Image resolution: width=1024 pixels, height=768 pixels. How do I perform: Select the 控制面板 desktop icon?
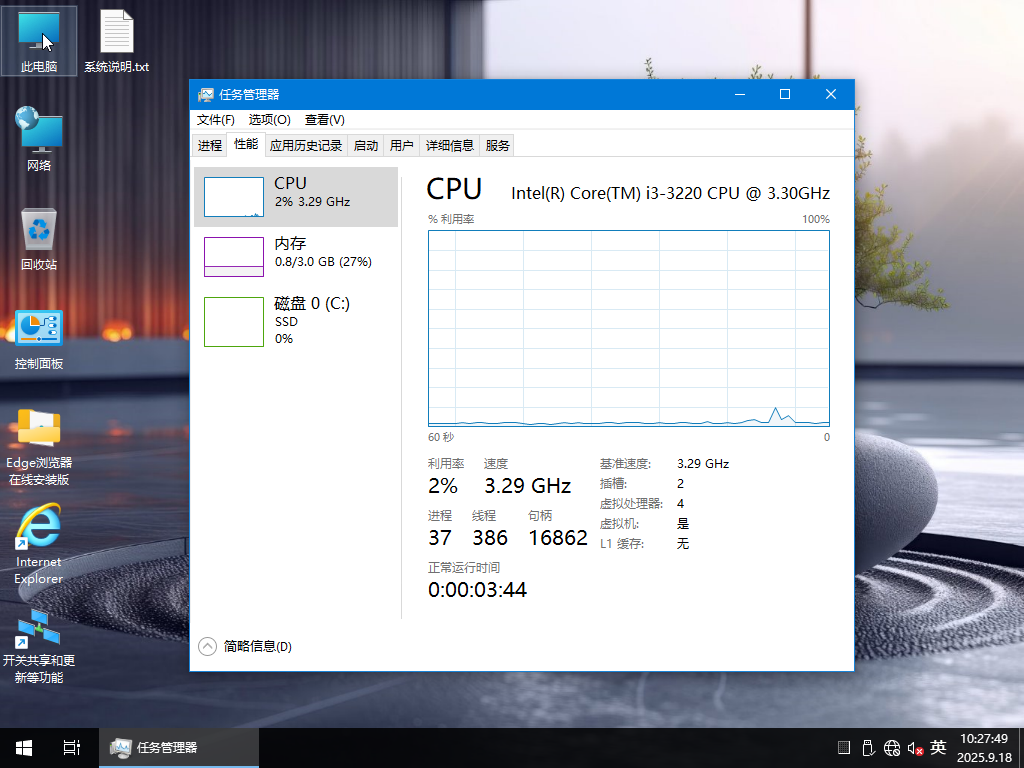pos(39,340)
